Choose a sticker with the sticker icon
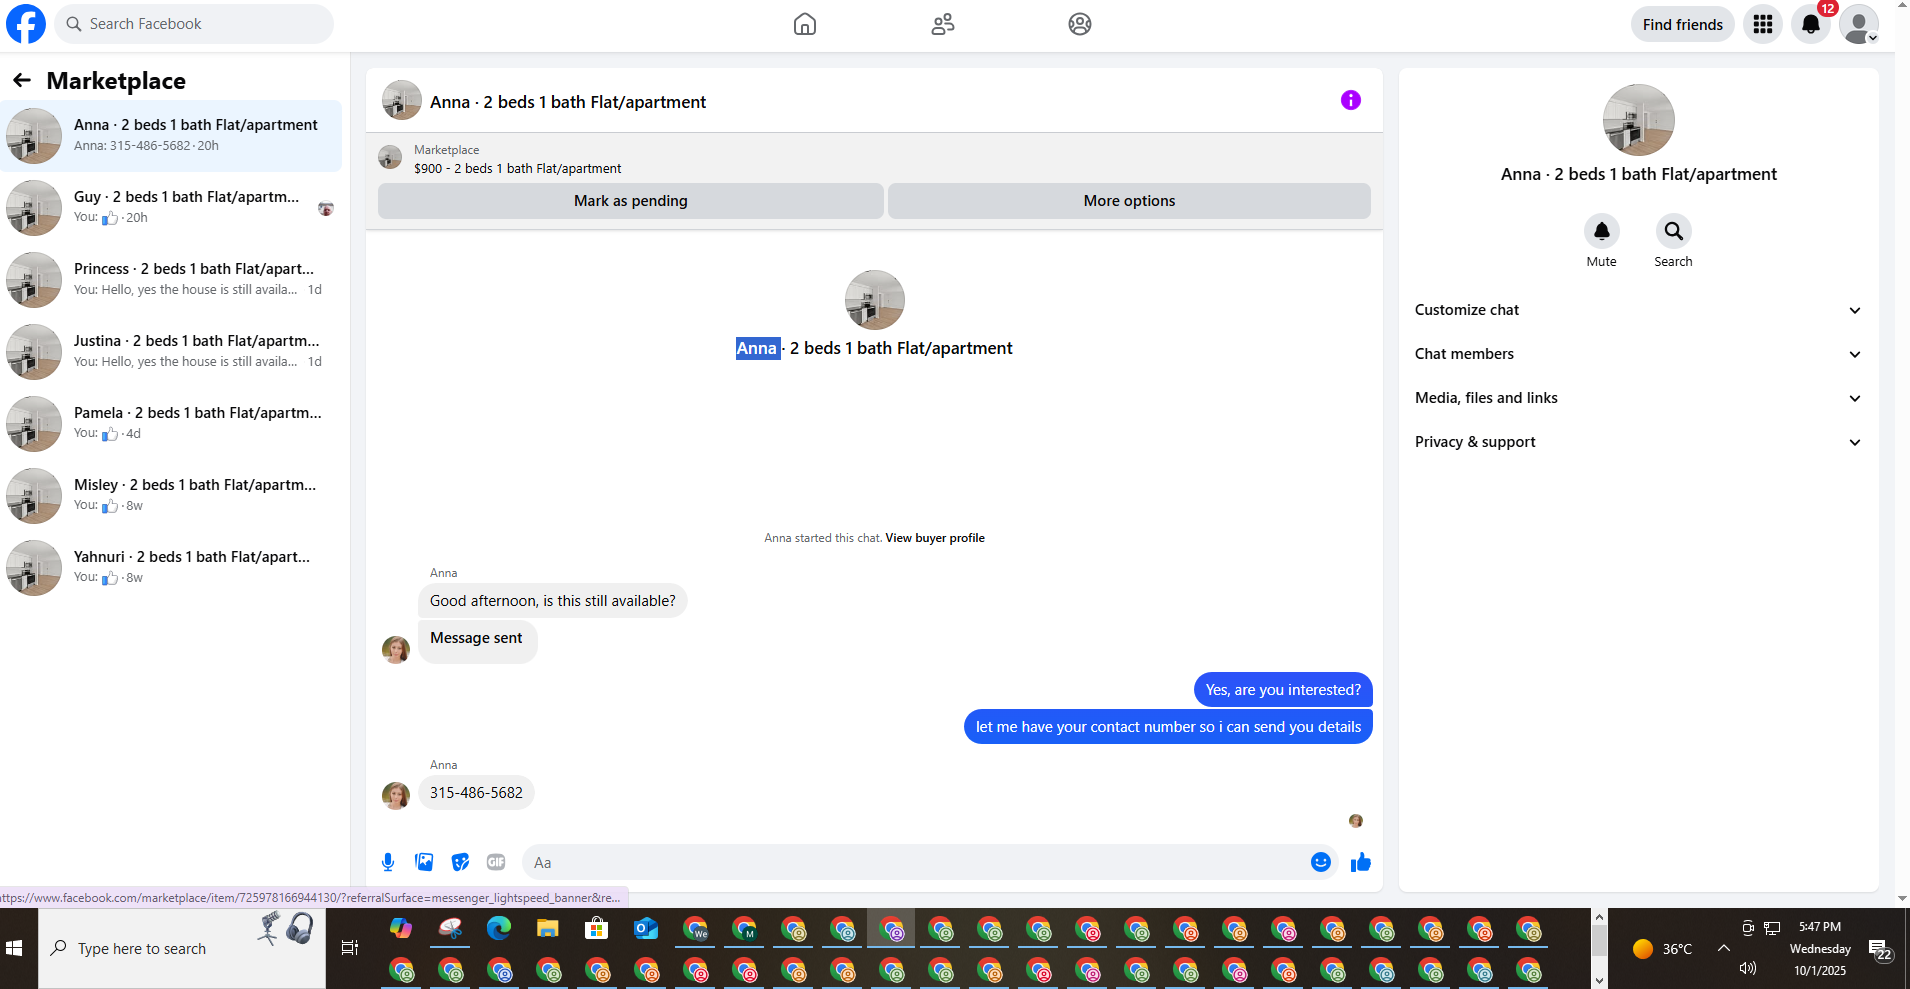The width and height of the screenshot is (1910, 989). tap(460, 862)
